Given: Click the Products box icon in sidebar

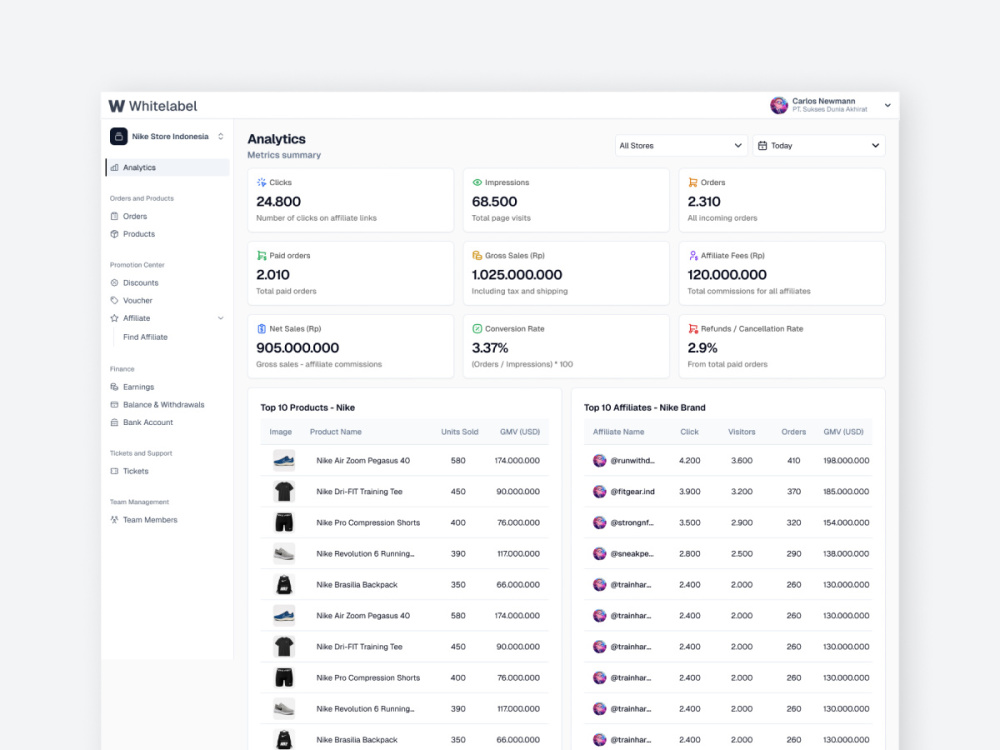Looking at the screenshot, I should coord(114,234).
